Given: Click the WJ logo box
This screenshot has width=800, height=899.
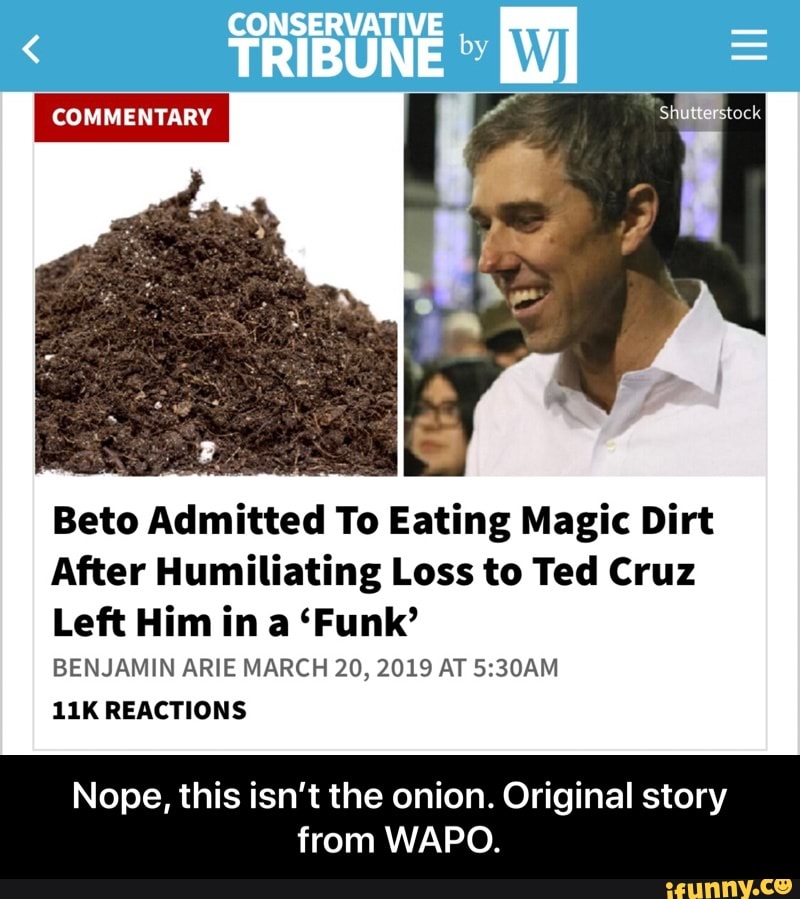Looking at the screenshot, I should tap(538, 45).
